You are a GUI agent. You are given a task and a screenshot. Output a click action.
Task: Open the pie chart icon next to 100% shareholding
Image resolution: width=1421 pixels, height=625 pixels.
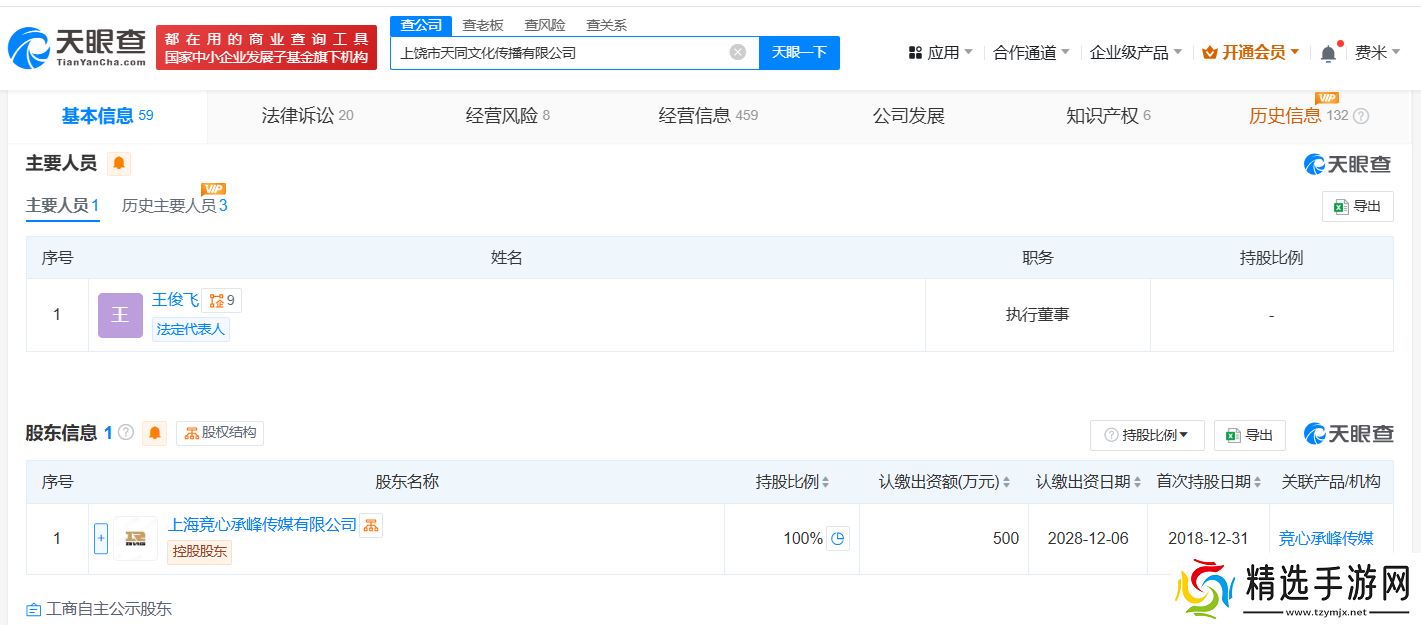pyautogui.click(x=838, y=538)
